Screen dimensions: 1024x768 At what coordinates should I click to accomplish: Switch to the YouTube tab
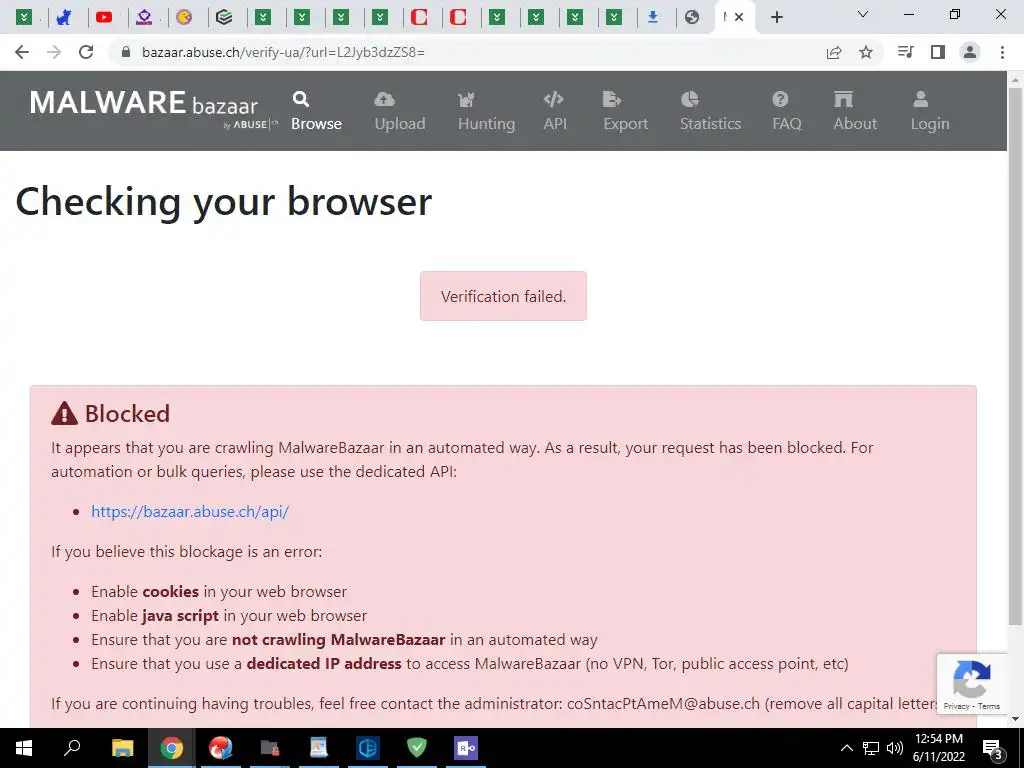point(103,17)
